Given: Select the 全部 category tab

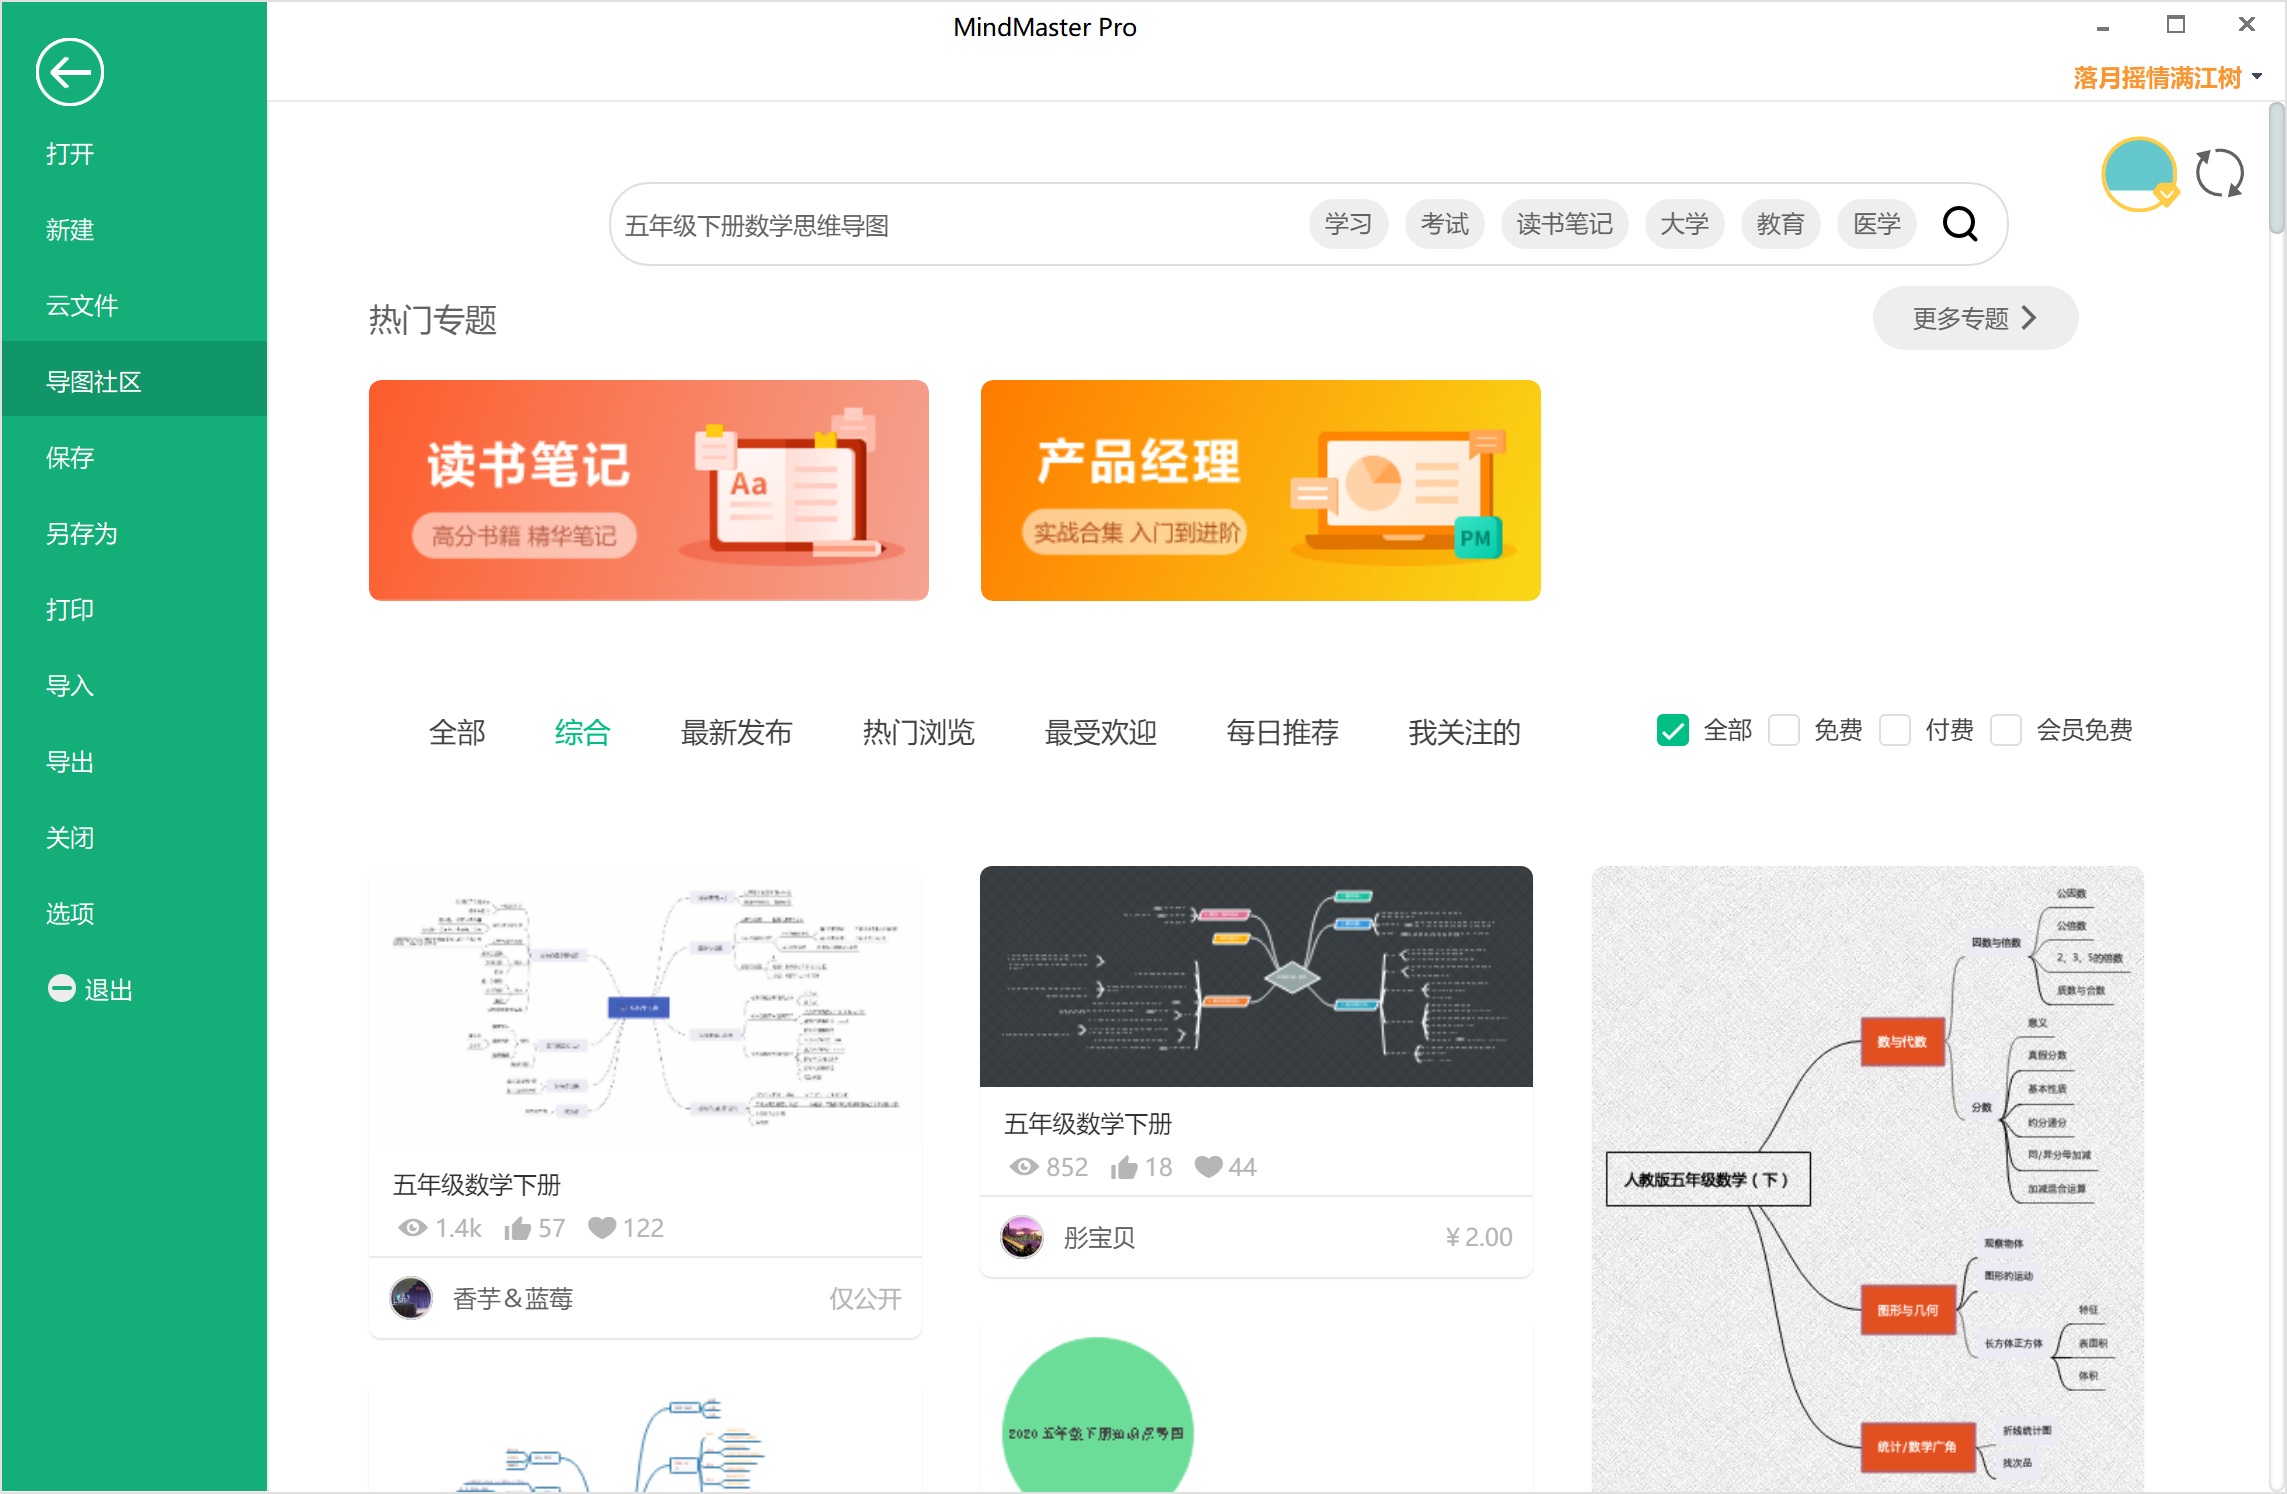Looking at the screenshot, I should 457,733.
